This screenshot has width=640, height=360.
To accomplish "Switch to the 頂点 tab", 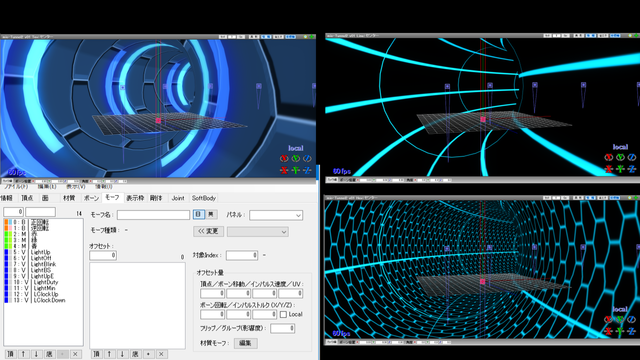I will (x=27, y=198).
